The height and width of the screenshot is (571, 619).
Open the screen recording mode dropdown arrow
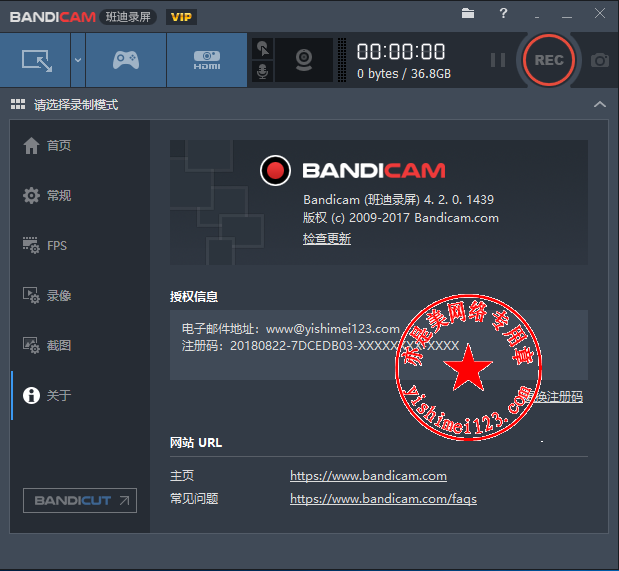tap(78, 60)
